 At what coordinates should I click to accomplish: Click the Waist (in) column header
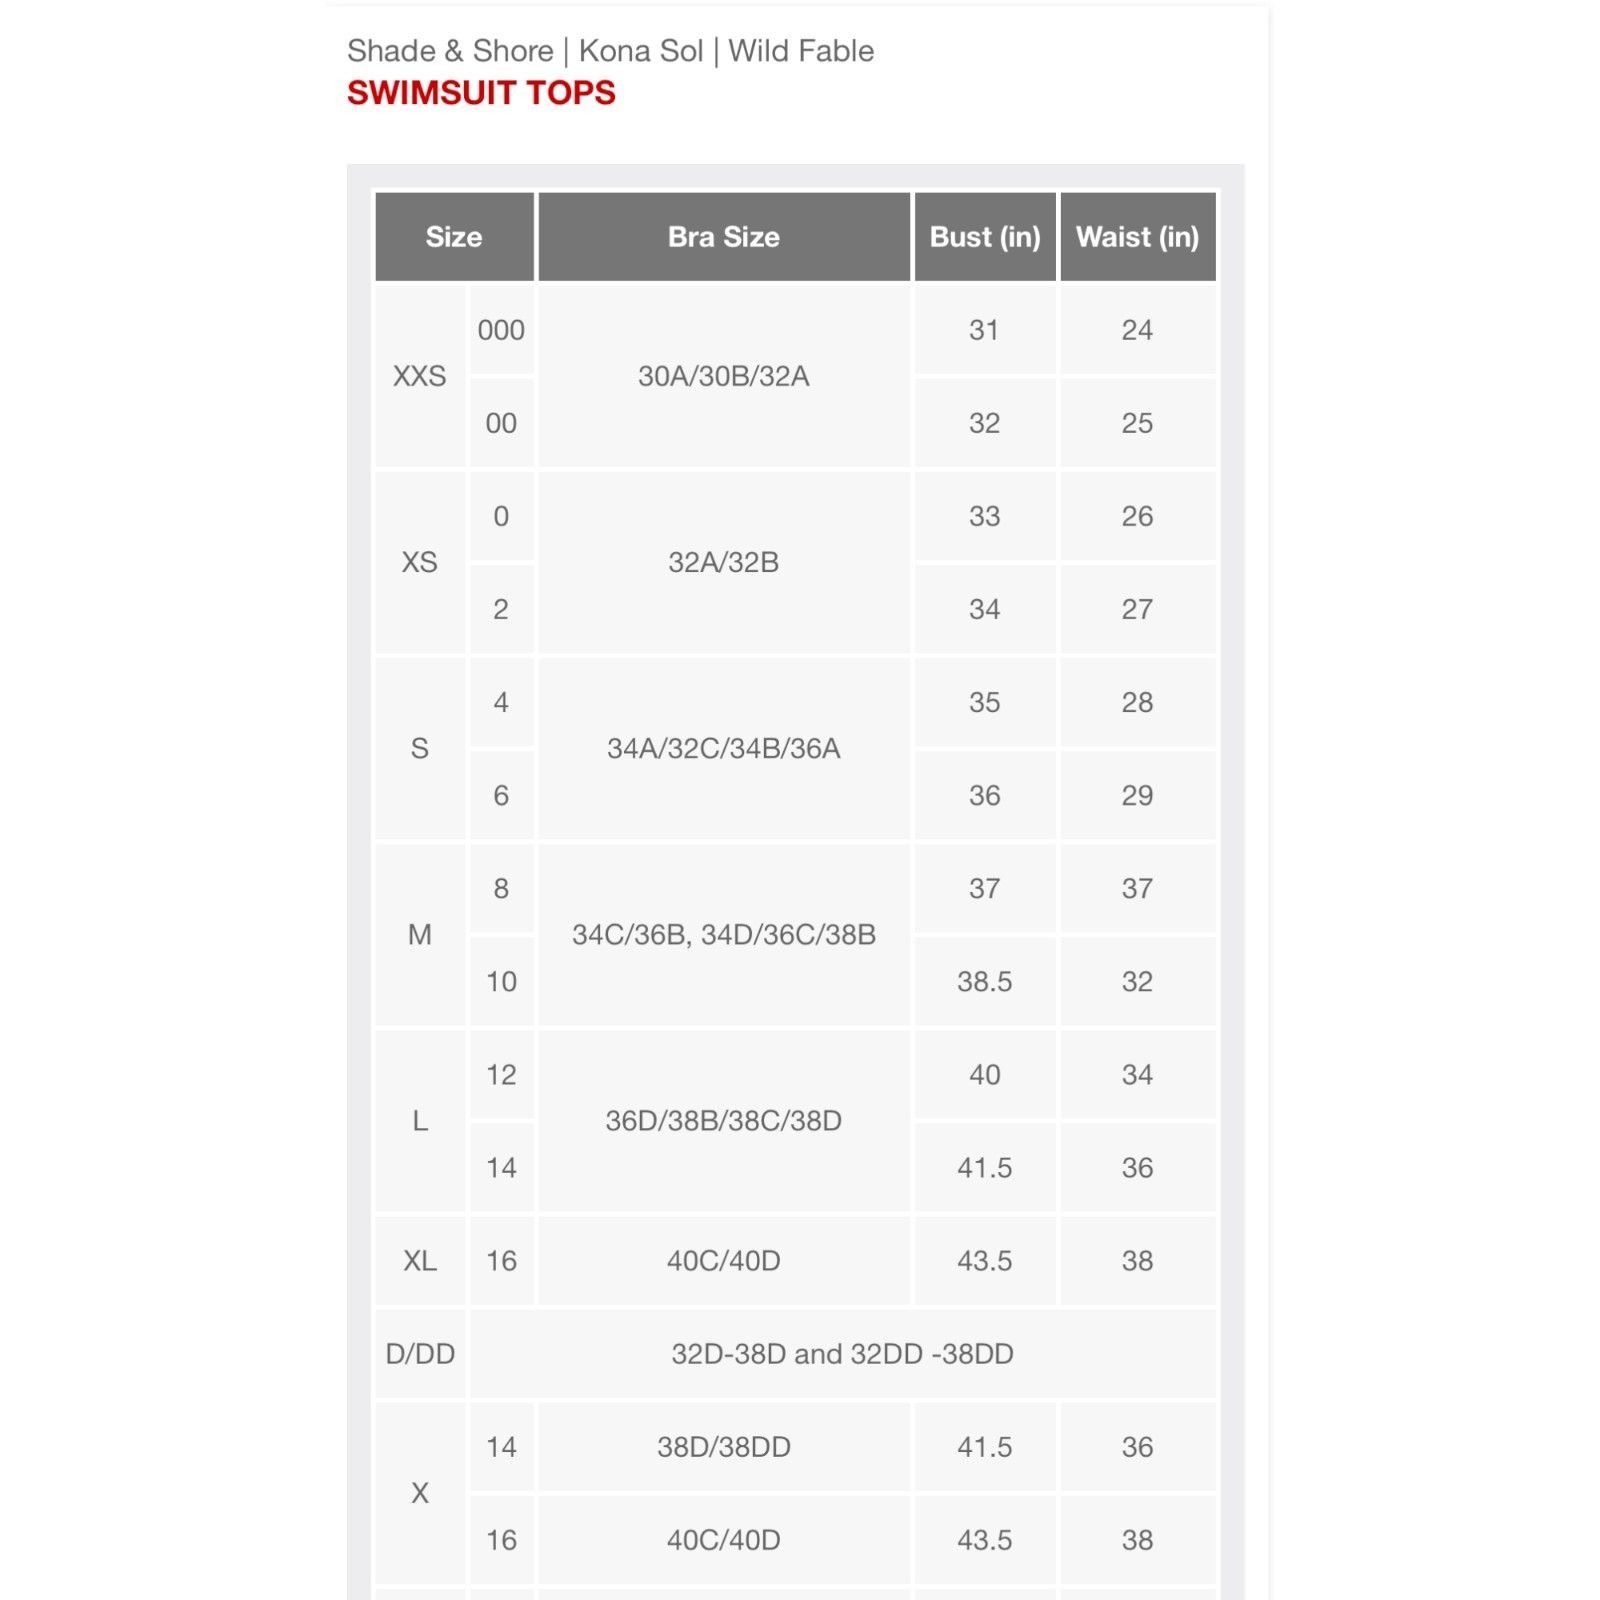pyautogui.click(x=1138, y=237)
